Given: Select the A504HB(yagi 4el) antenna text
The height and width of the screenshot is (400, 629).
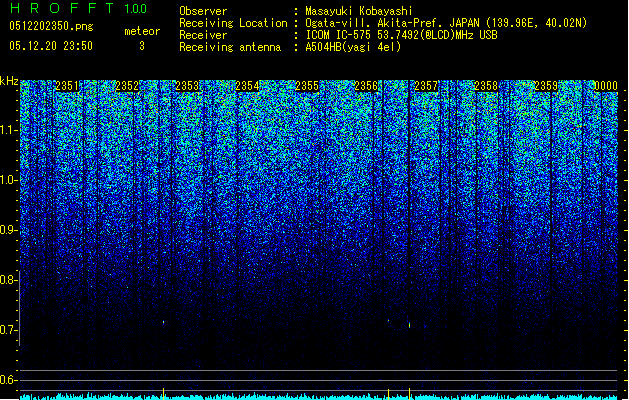Looking at the screenshot, I should pos(353,47).
